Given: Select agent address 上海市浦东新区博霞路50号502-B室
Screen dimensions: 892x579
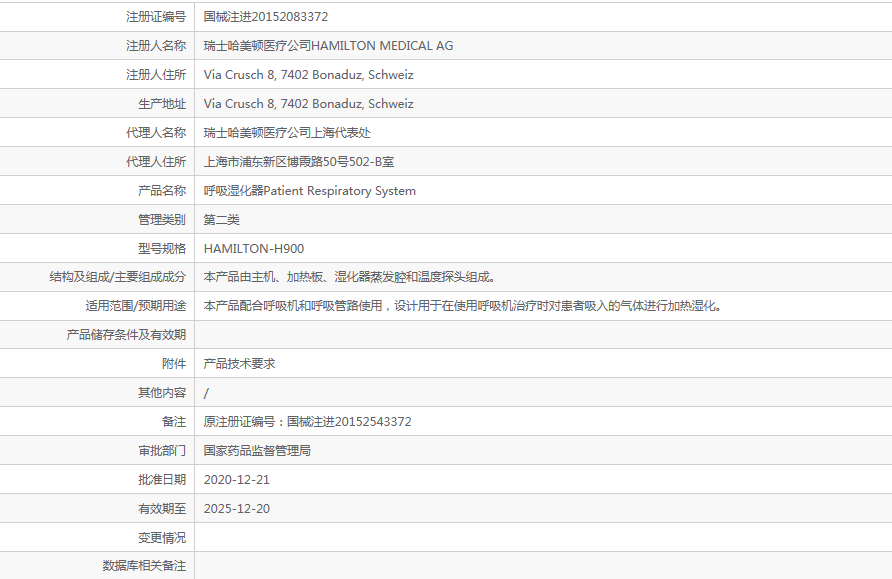Looking at the screenshot, I should [299, 162].
